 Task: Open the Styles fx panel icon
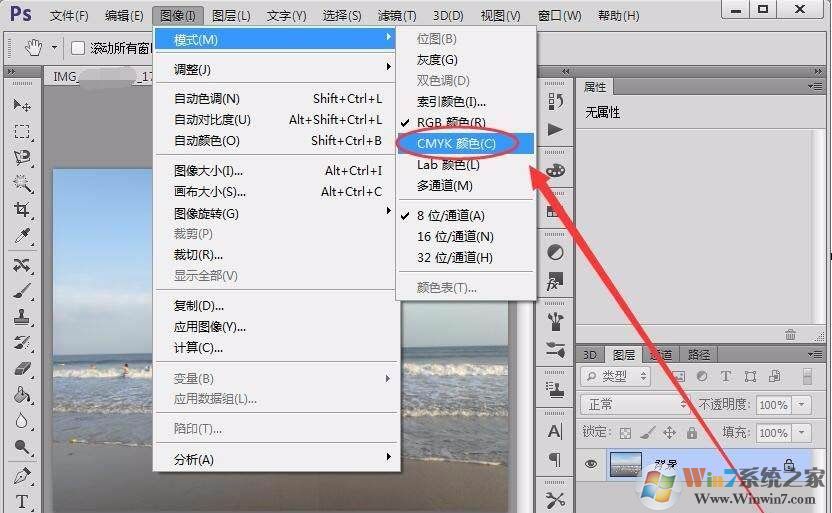coord(556,283)
